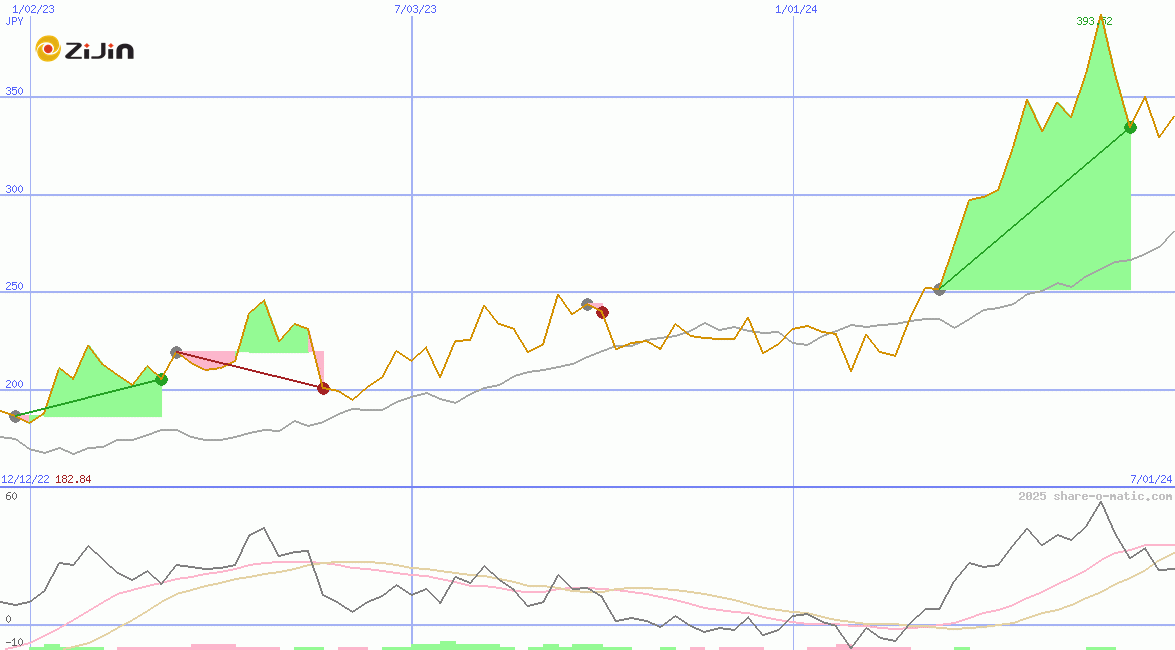
Task: Click the ZiJin company logo icon
Action: tap(47, 48)
